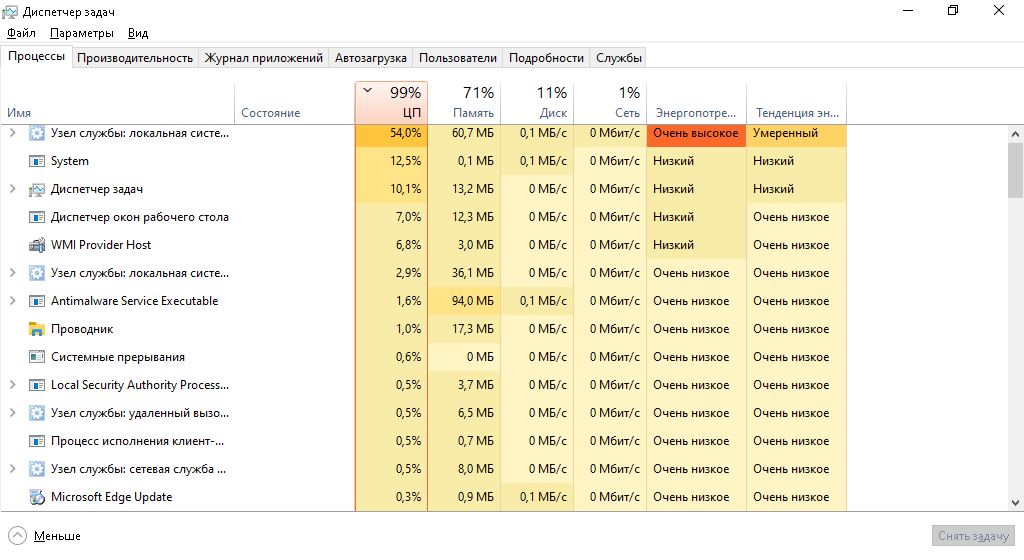This screenshot has height=560, width=1024.
Task: Expand the 2,9% Узел службы row
Action: pyautogui.click(x=12, y=273)
